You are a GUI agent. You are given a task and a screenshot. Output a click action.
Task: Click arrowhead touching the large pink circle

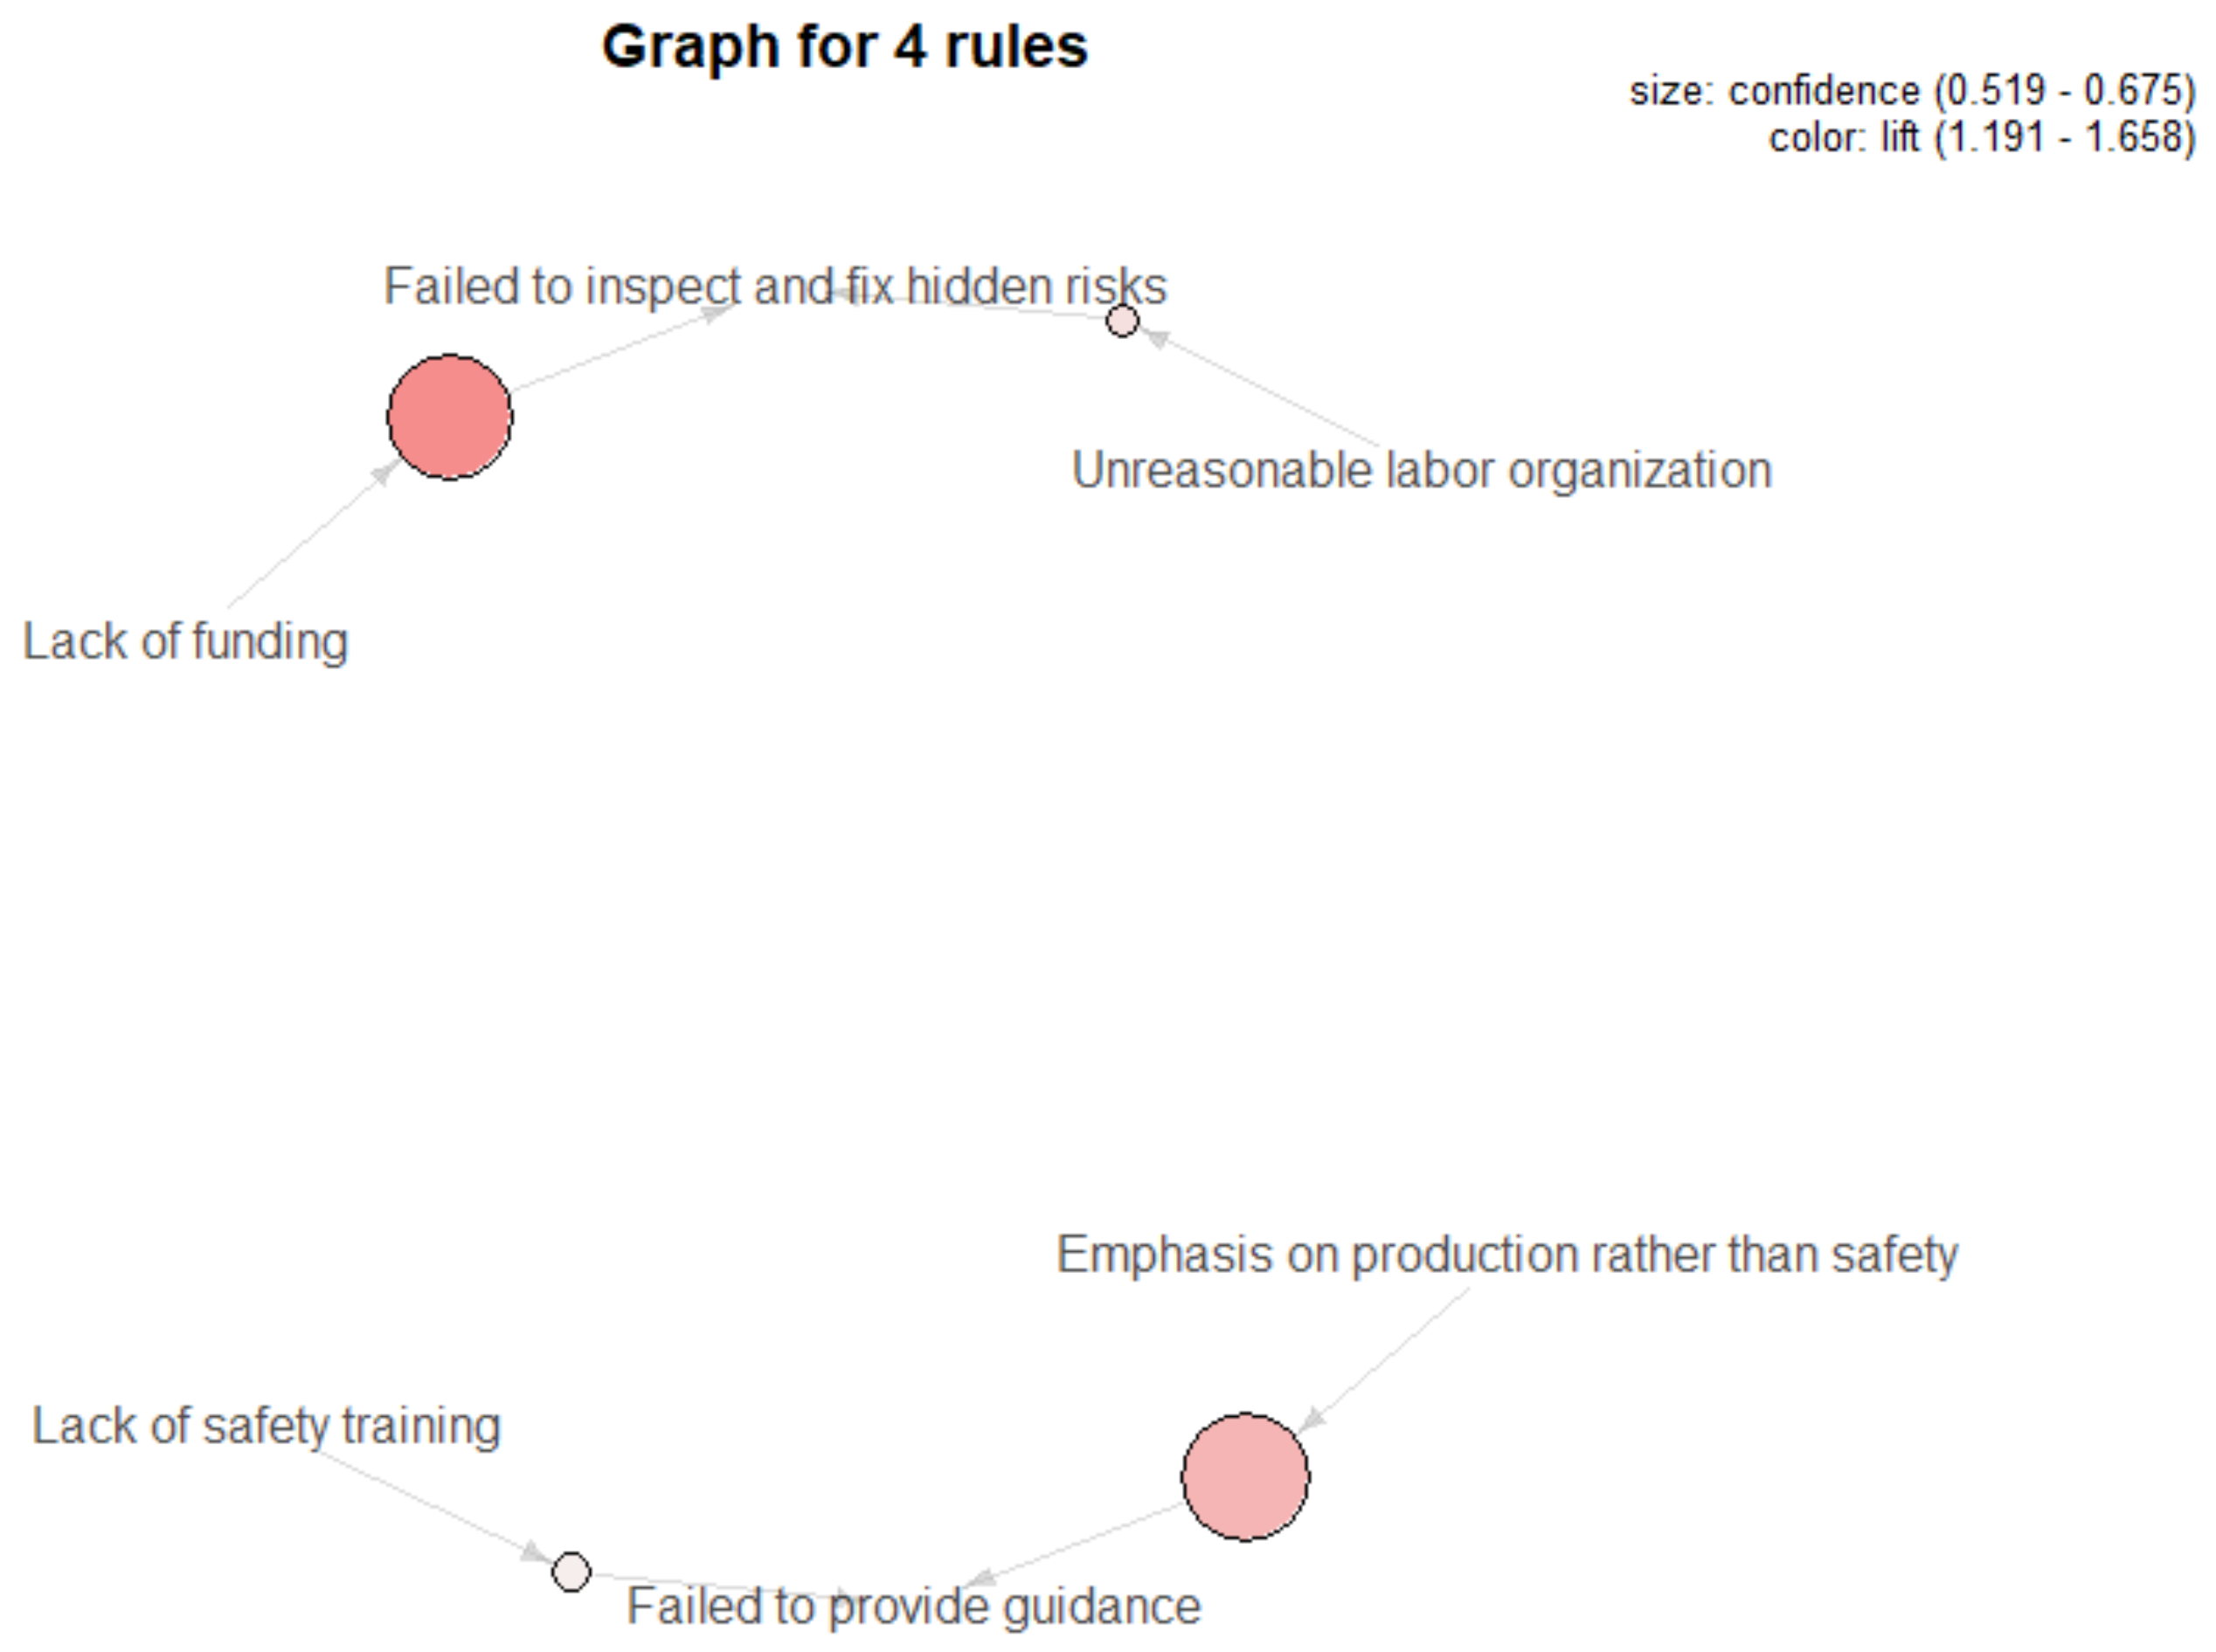[x=1312, y=1419]
